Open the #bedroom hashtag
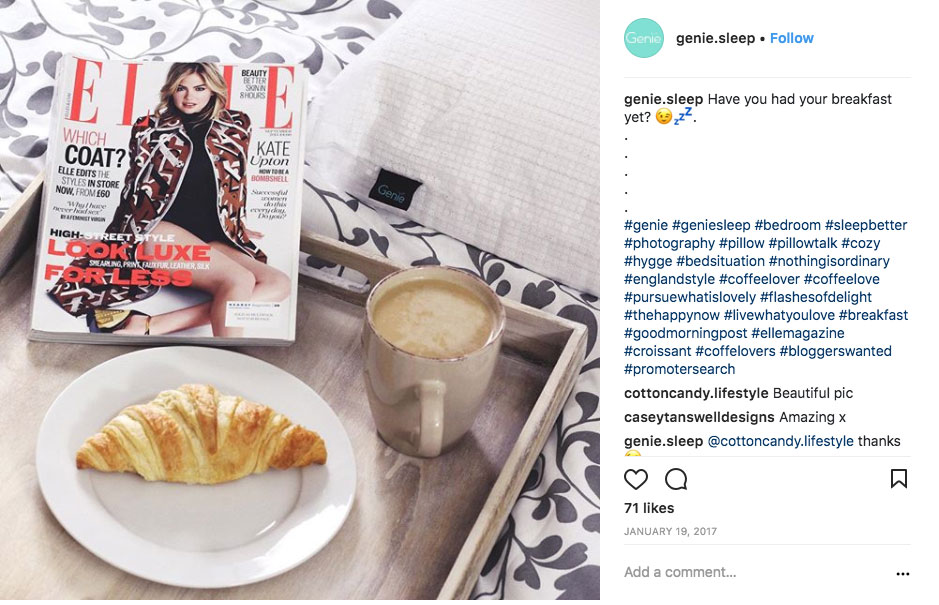939x605 pixels. point(787,225)
